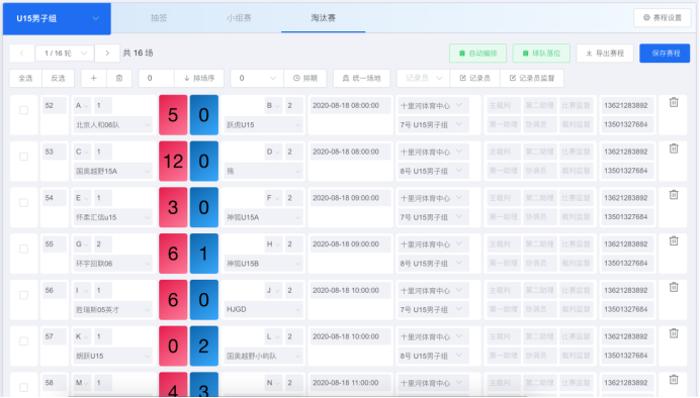Click the blue score 2 in match 57
The width and height of the screenshot is (700, 398).
[204, 346]
